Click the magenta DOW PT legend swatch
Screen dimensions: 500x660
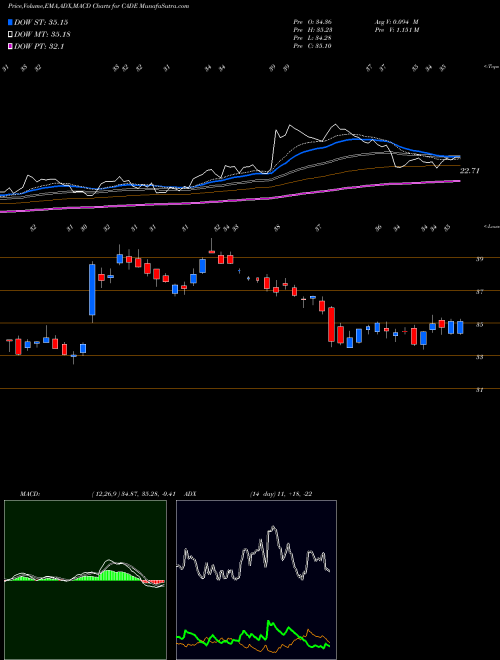coord(11,46)
